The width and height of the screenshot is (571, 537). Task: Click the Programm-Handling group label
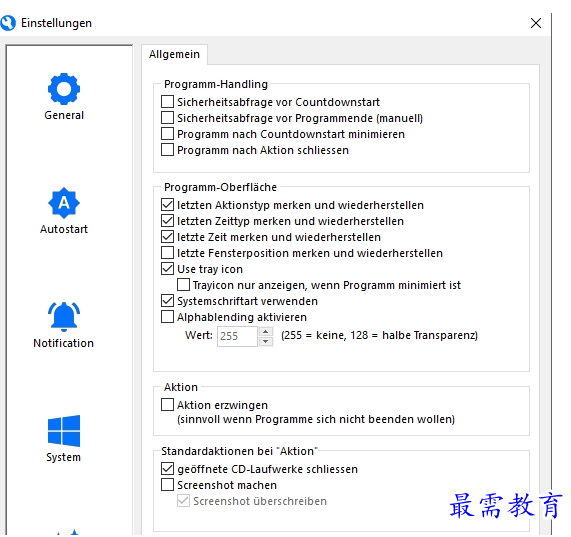216,84
